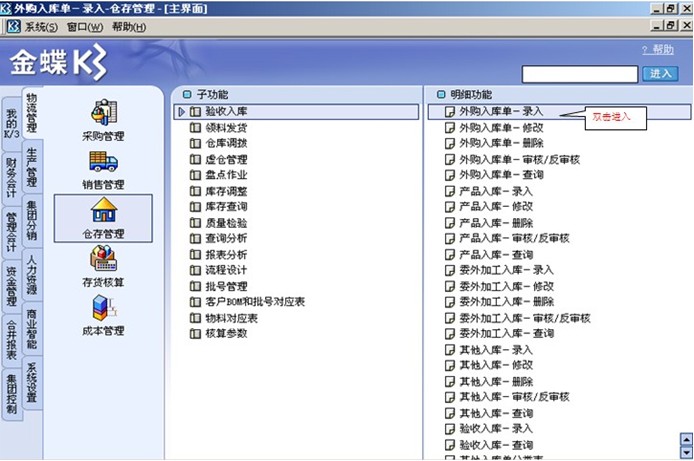This screenshot has width=694, height=461.
Task: Select 物料对应表 in the 子功能 list
Action: coord(231,318)
